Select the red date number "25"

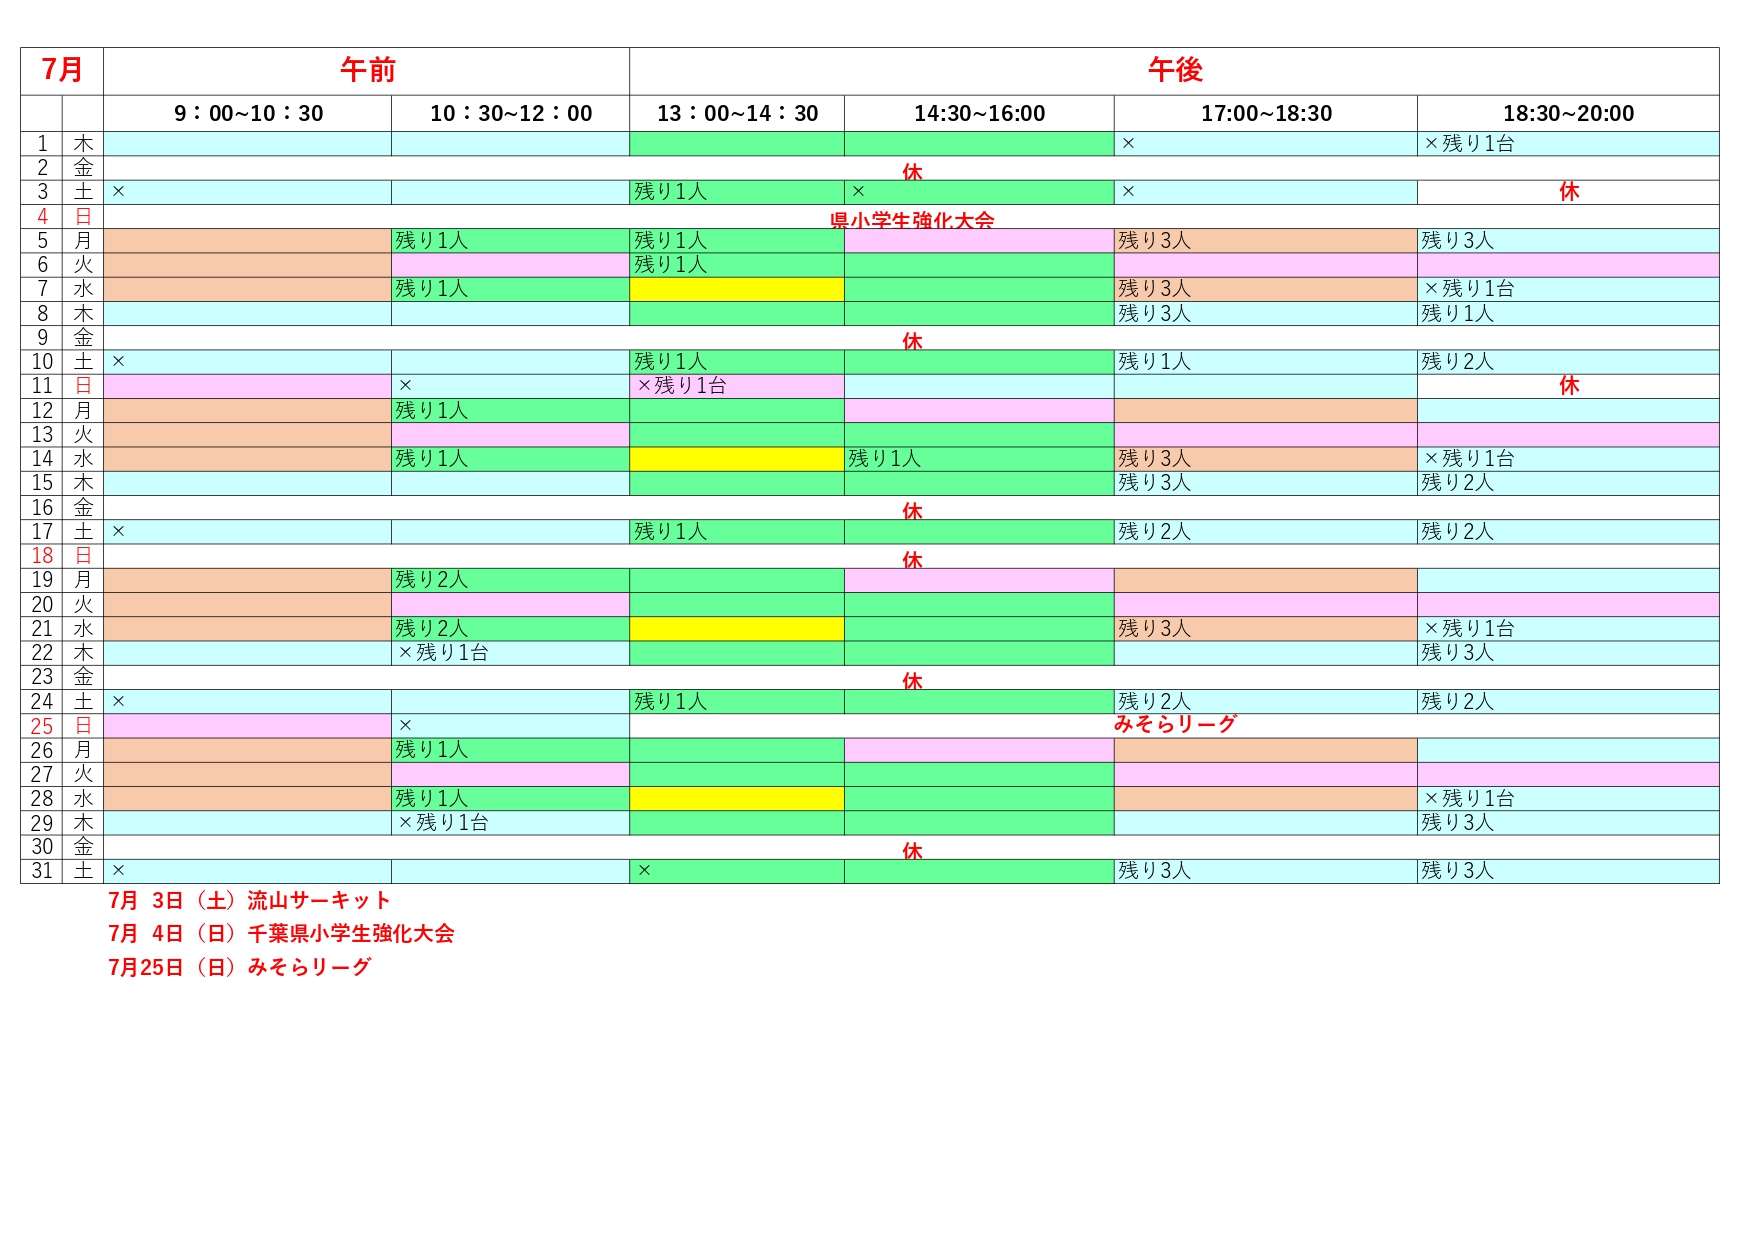click(42, 726)
